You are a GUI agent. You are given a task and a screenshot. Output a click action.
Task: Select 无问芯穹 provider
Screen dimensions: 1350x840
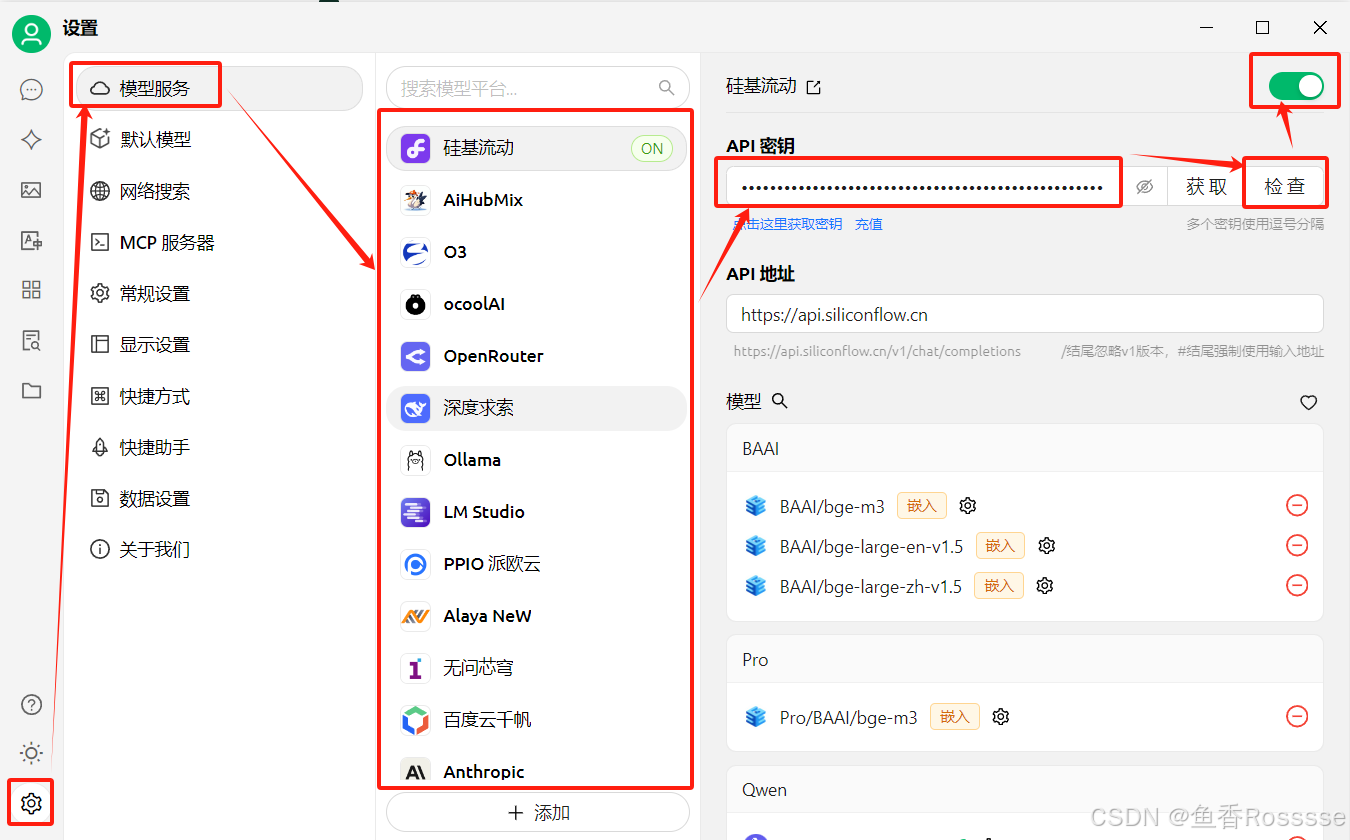(x=537, y=668)
